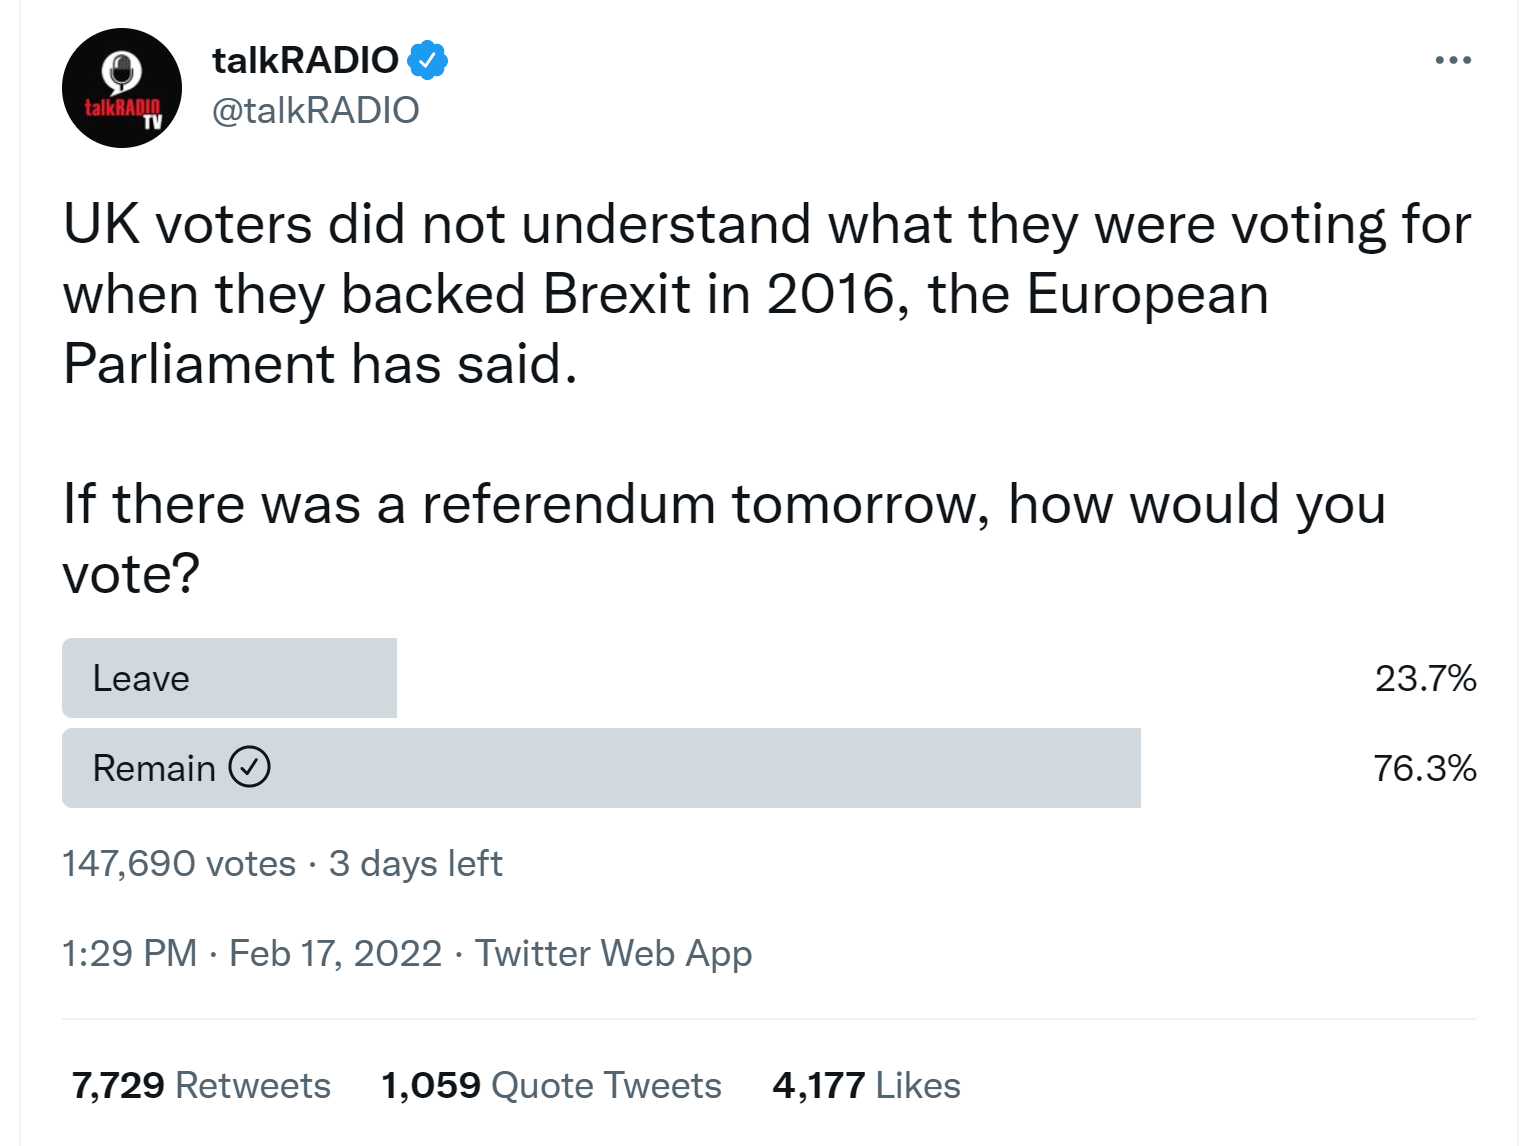Open the three-dot more options menu

pos(1452,60)
